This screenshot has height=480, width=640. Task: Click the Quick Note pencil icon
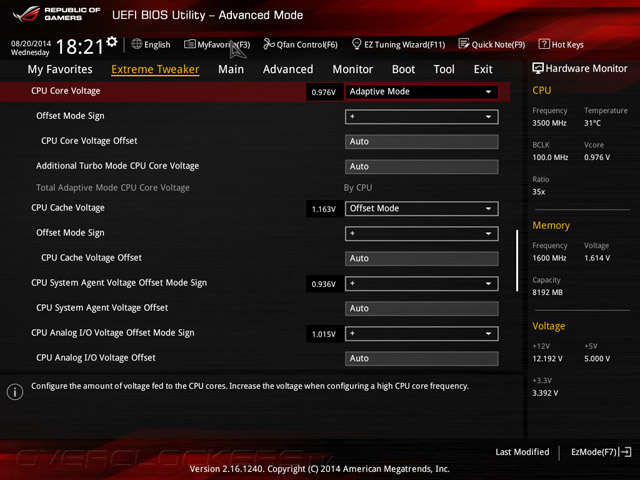click(464, 44)
